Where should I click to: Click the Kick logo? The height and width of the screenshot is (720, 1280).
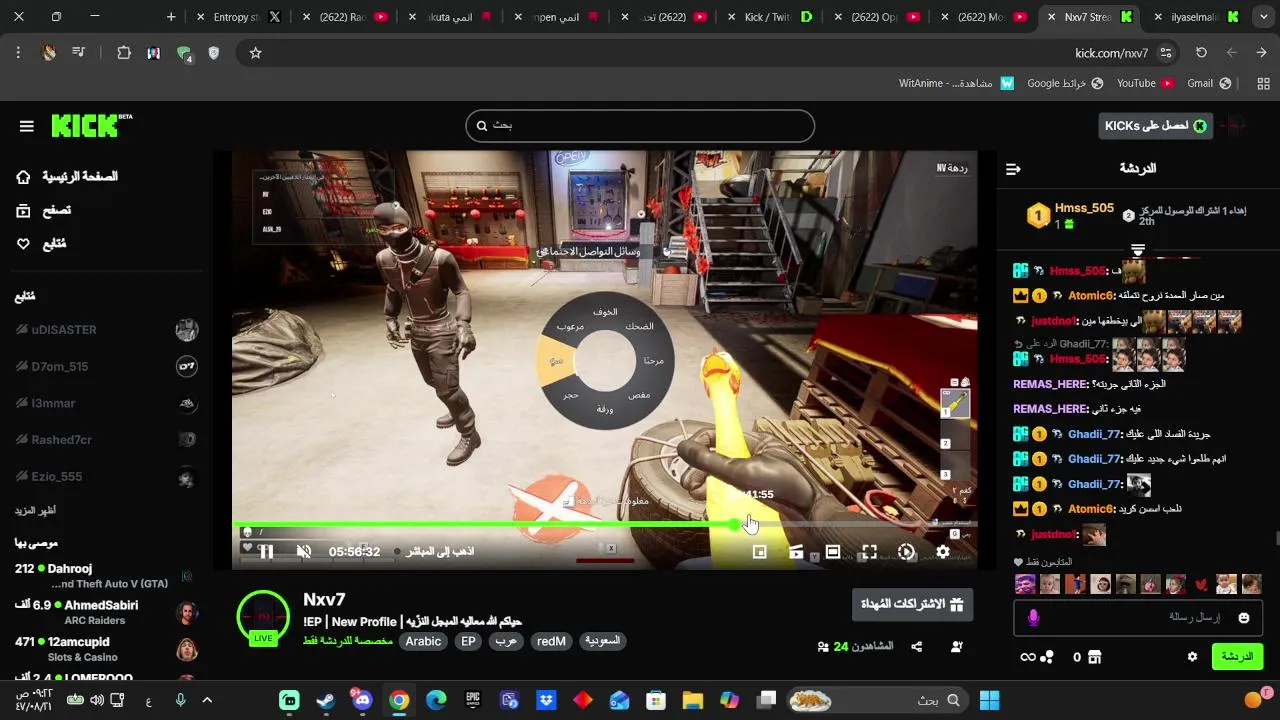click(x=91, y=125)
